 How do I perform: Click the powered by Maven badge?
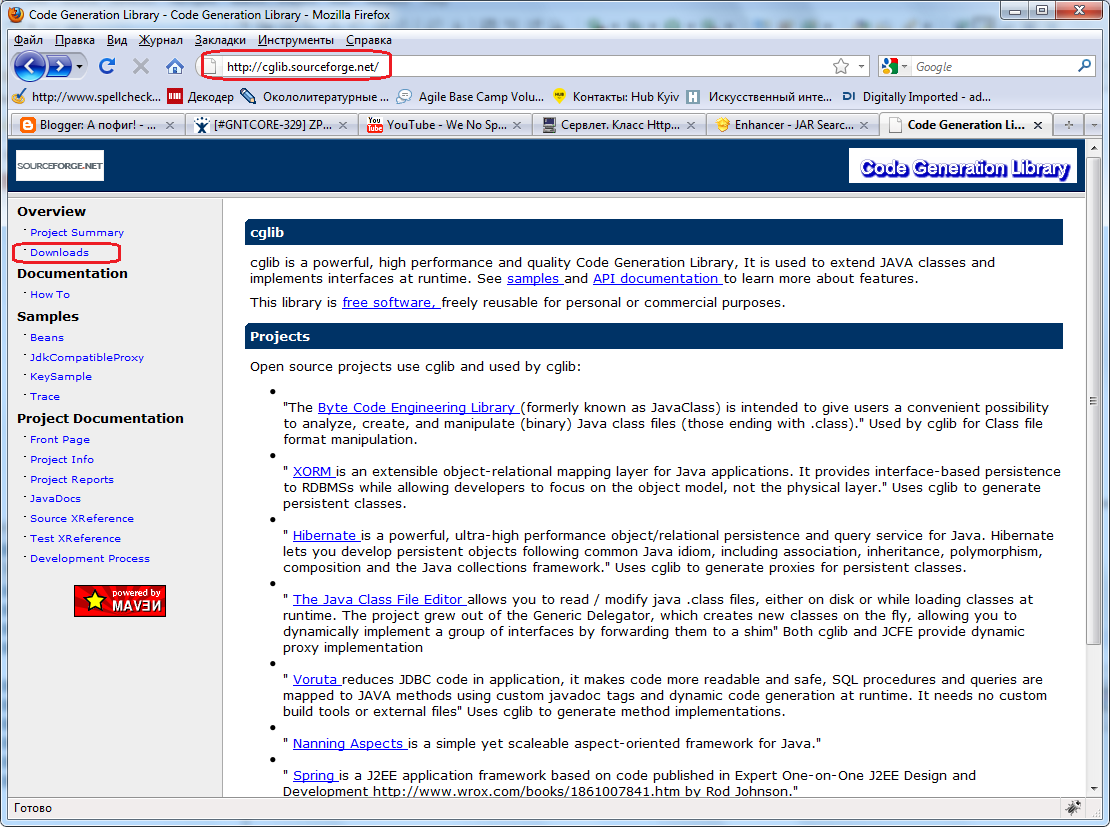pos(120,600)
